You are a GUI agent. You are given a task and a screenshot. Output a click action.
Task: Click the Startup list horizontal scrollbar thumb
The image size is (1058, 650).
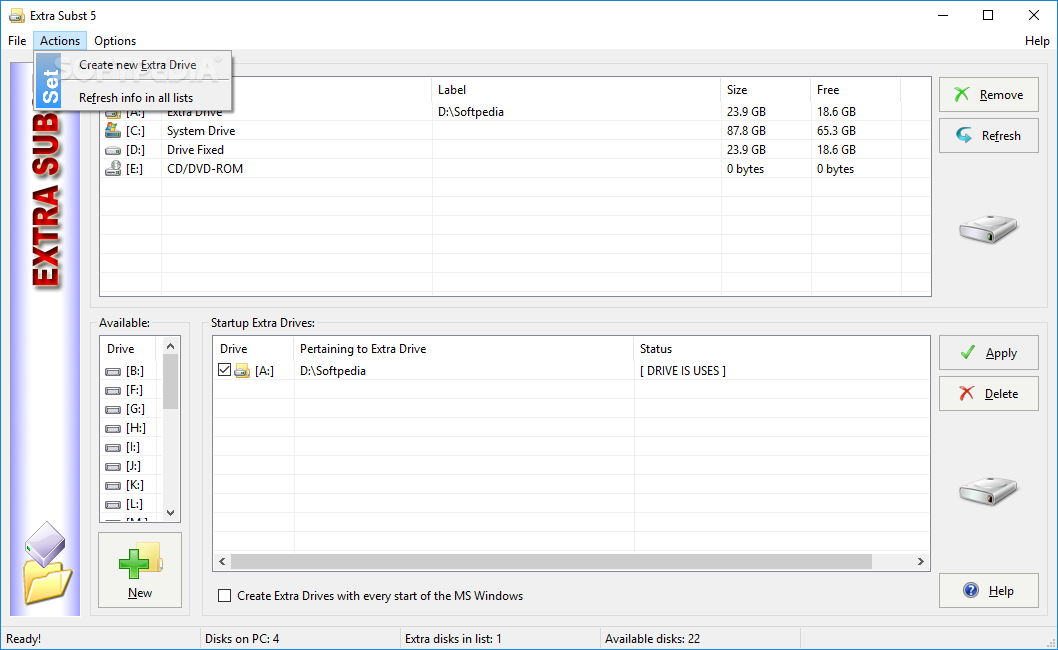(x=551, y=562)
